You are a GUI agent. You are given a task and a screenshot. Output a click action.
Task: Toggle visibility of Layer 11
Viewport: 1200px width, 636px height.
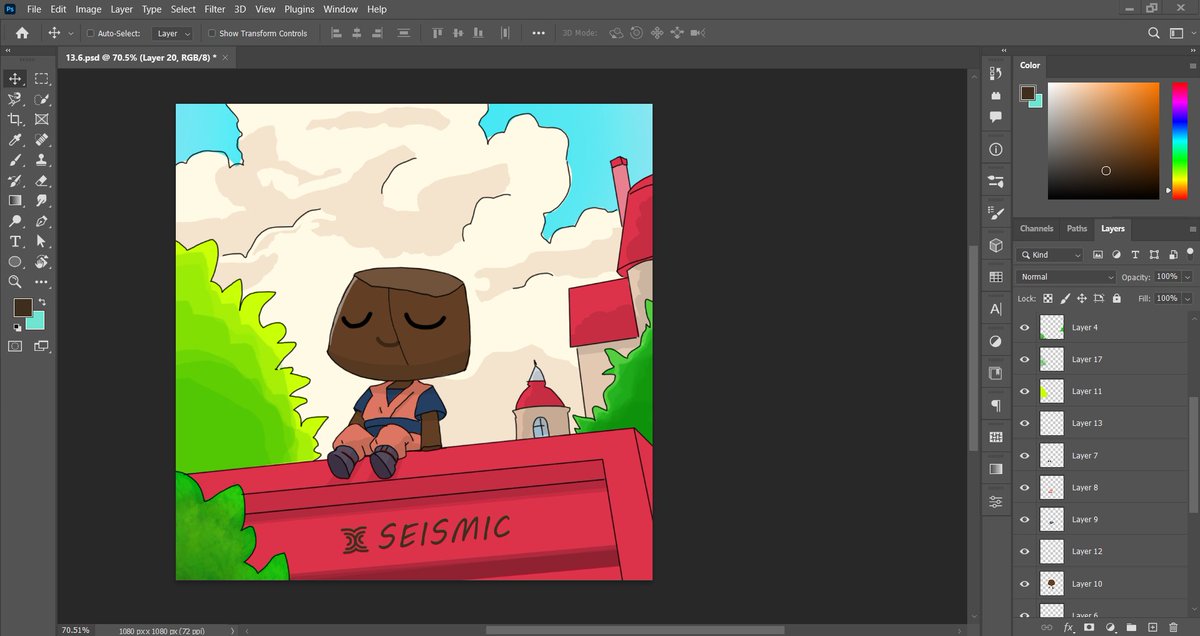(x=1024, y=391)
